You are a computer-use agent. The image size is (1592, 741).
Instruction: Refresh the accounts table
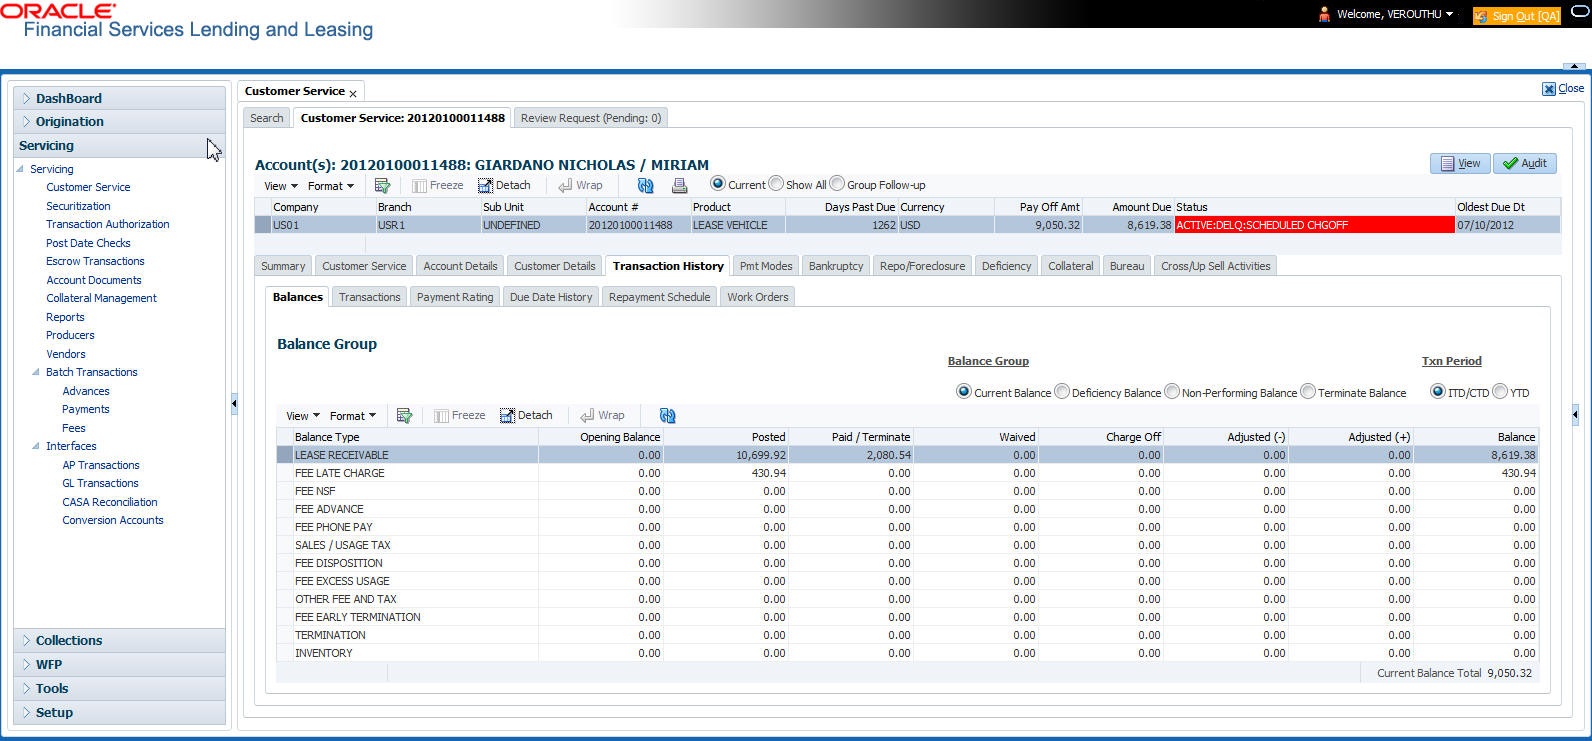coord(646,185)
